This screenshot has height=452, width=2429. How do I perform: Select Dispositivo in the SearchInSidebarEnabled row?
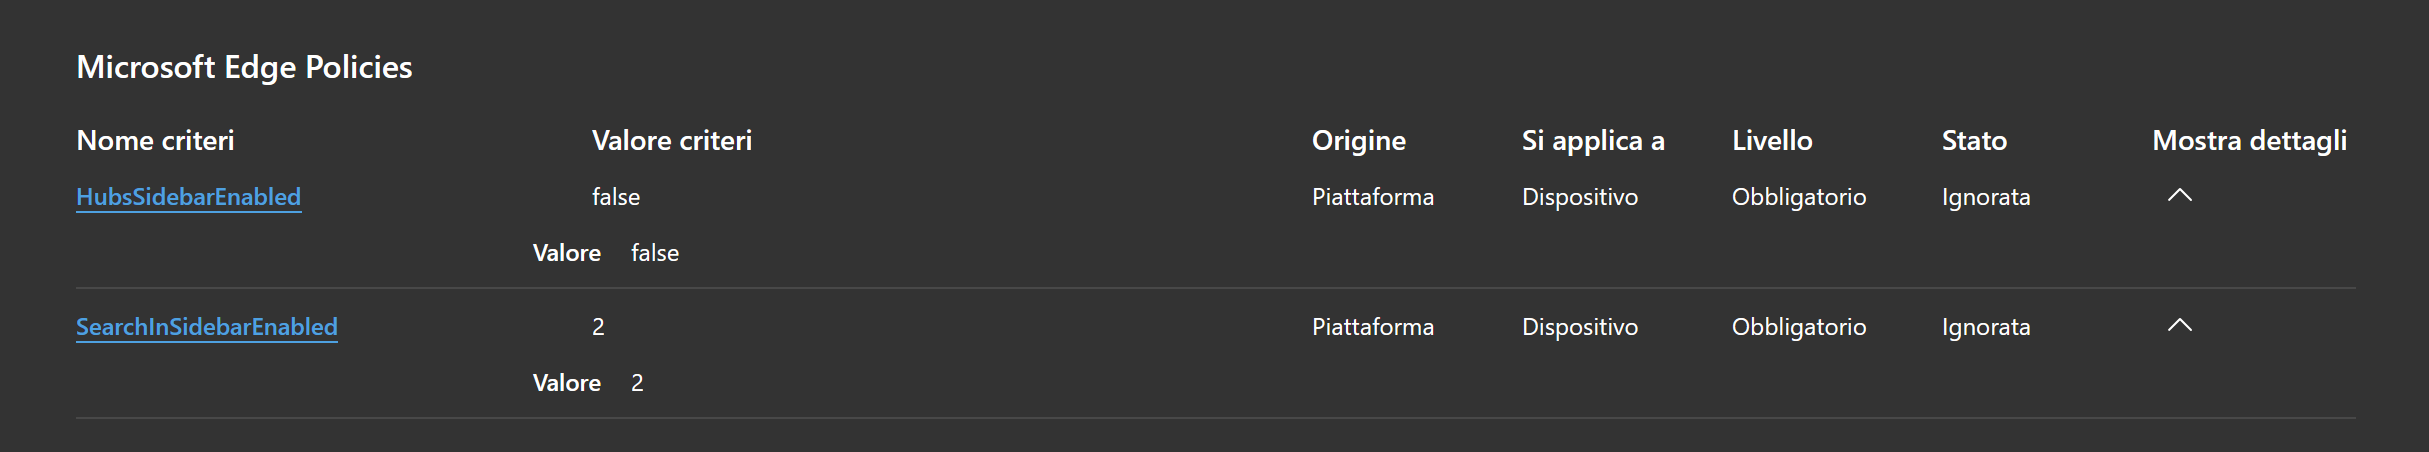pyautogui.click(x=1579, y=327)
